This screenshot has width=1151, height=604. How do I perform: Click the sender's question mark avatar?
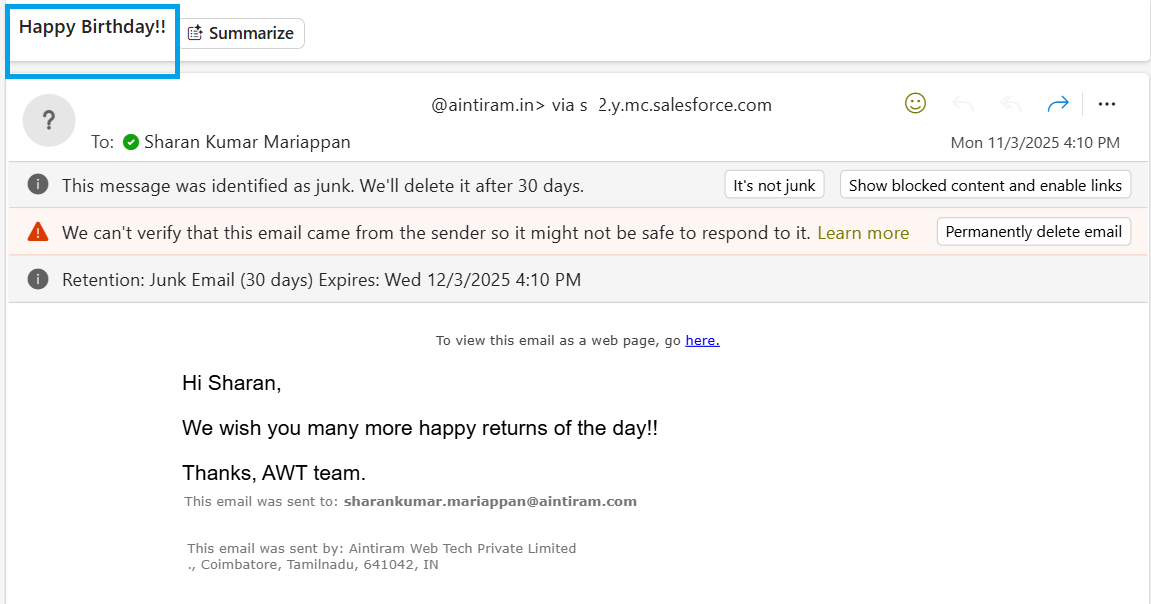(49, 121)
